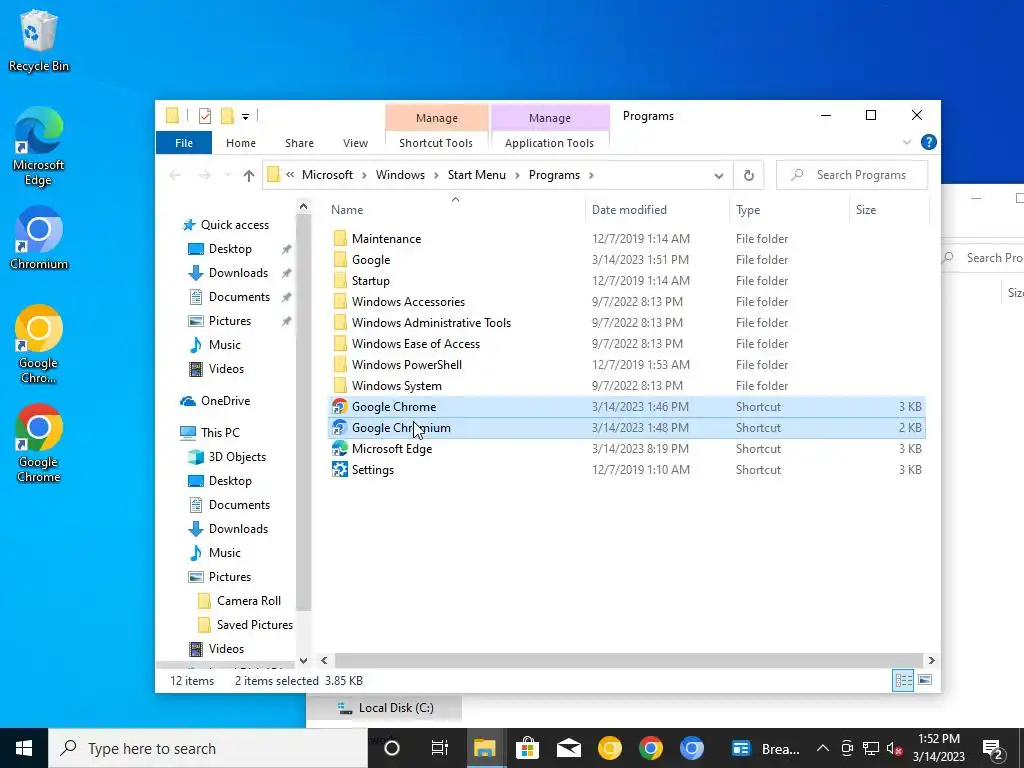The height and width of the screenshot is (768, 1024).
Task: Open the Camera Roll folder
Action: pos(248,601)
